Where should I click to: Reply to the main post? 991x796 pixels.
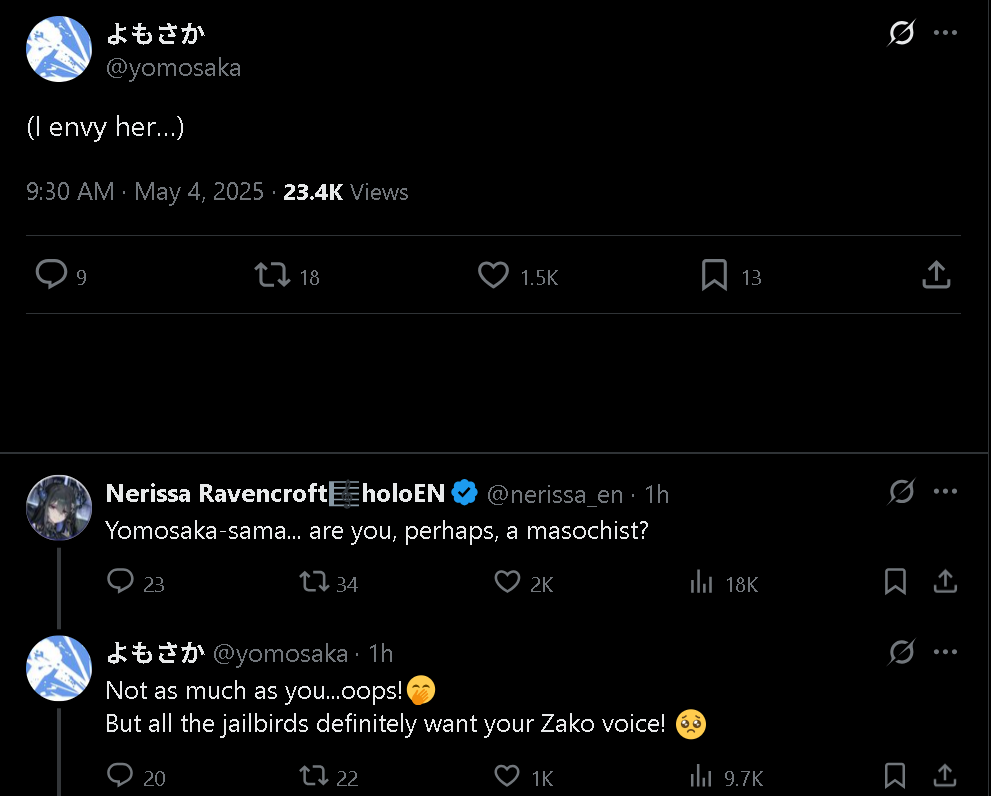click(51, 275)
